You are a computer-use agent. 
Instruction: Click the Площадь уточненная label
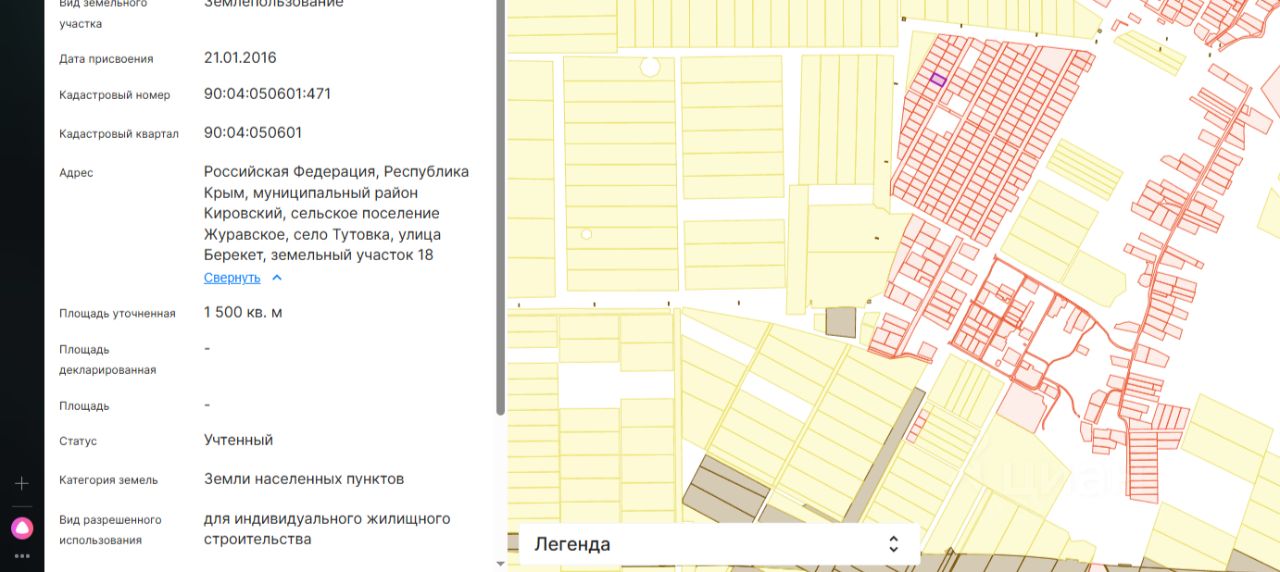pos(117,314)
